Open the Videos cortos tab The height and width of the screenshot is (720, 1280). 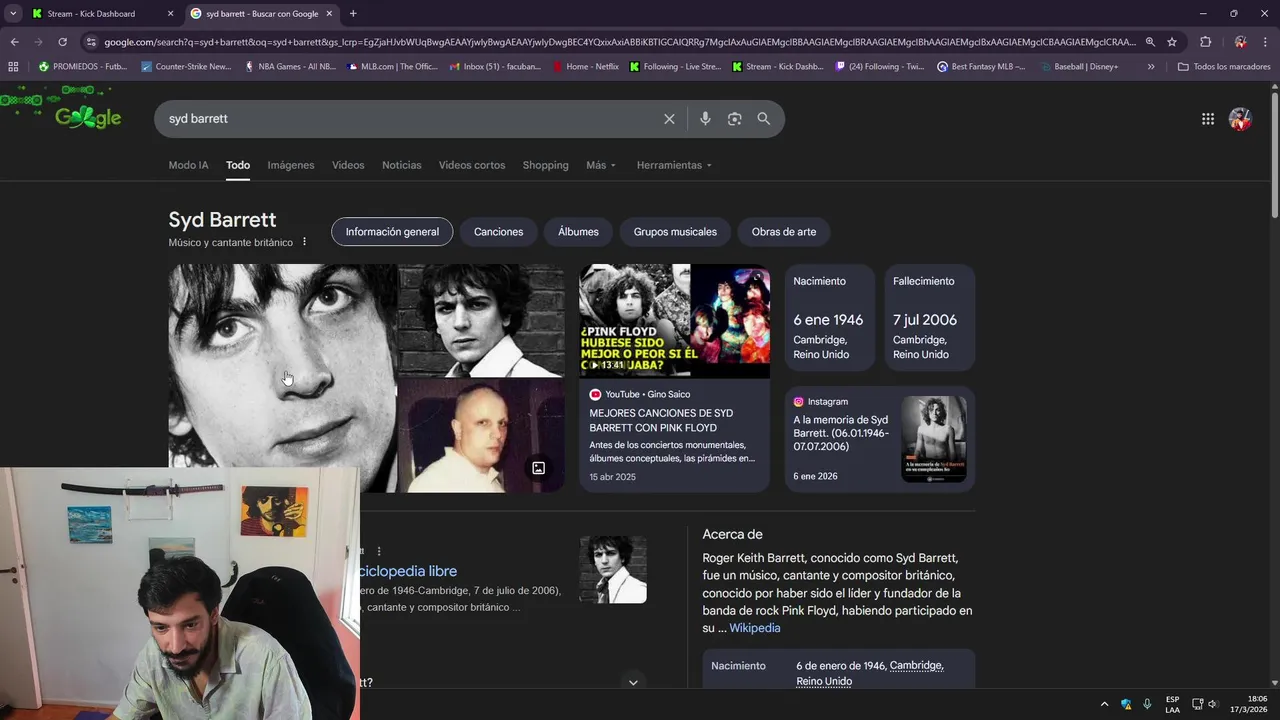coord(472,165)
